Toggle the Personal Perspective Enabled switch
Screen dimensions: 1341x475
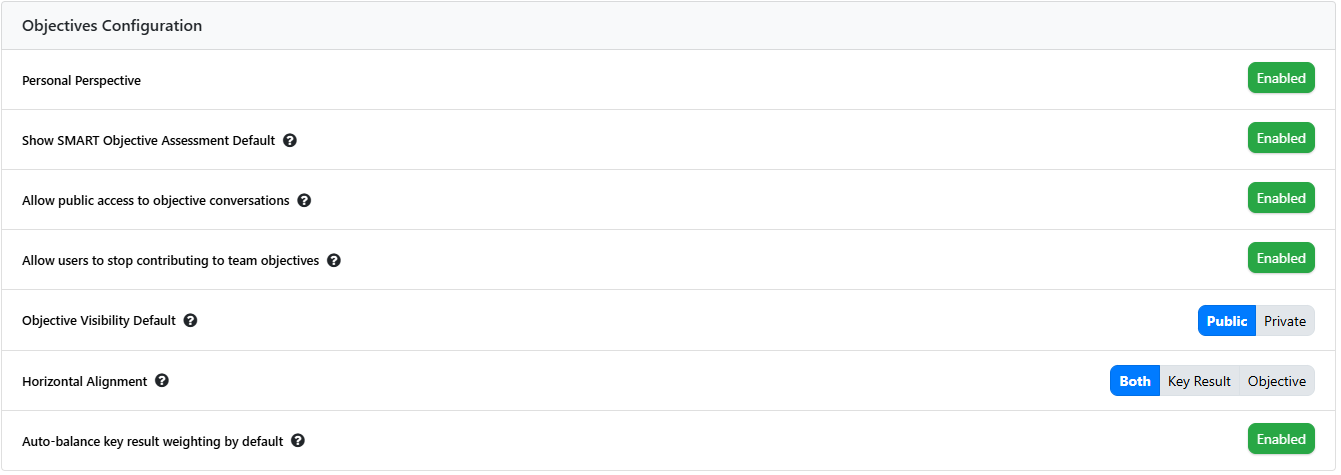coord(1280,78)
